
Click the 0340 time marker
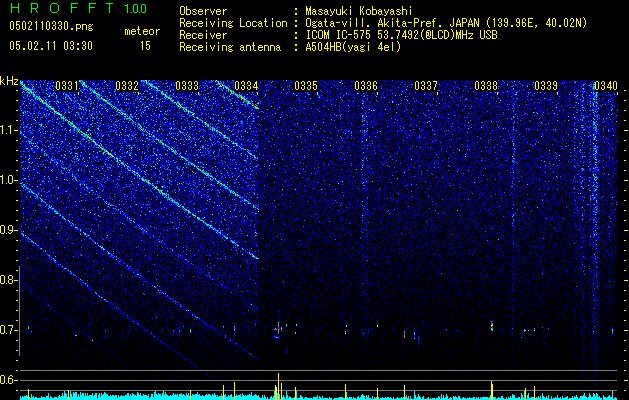coord(606,86)
